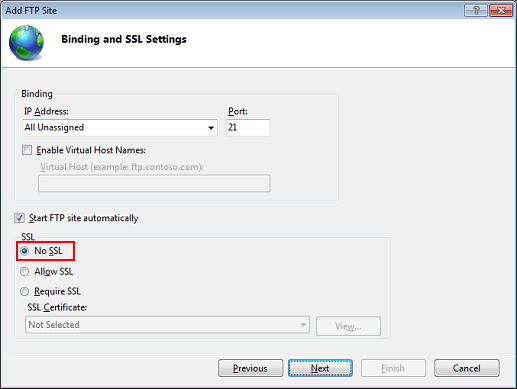Click the View certificate button
The width and height of the screenshot is (517, 389).
click(x=348, y=326)
